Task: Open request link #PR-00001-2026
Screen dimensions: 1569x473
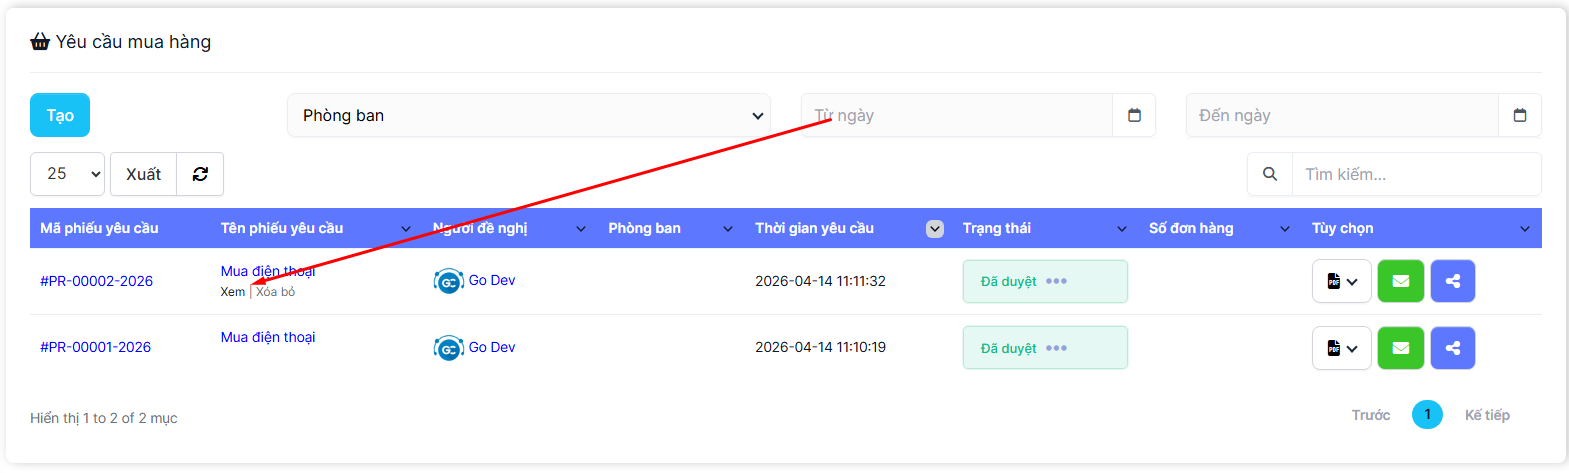Action: [x=95, y=347]
